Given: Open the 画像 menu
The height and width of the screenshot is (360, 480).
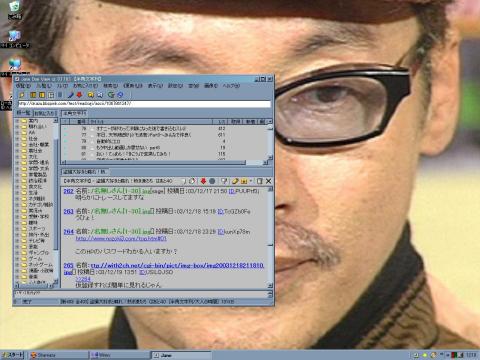Looking at the screenshot, I should click(x=211, y=86).
